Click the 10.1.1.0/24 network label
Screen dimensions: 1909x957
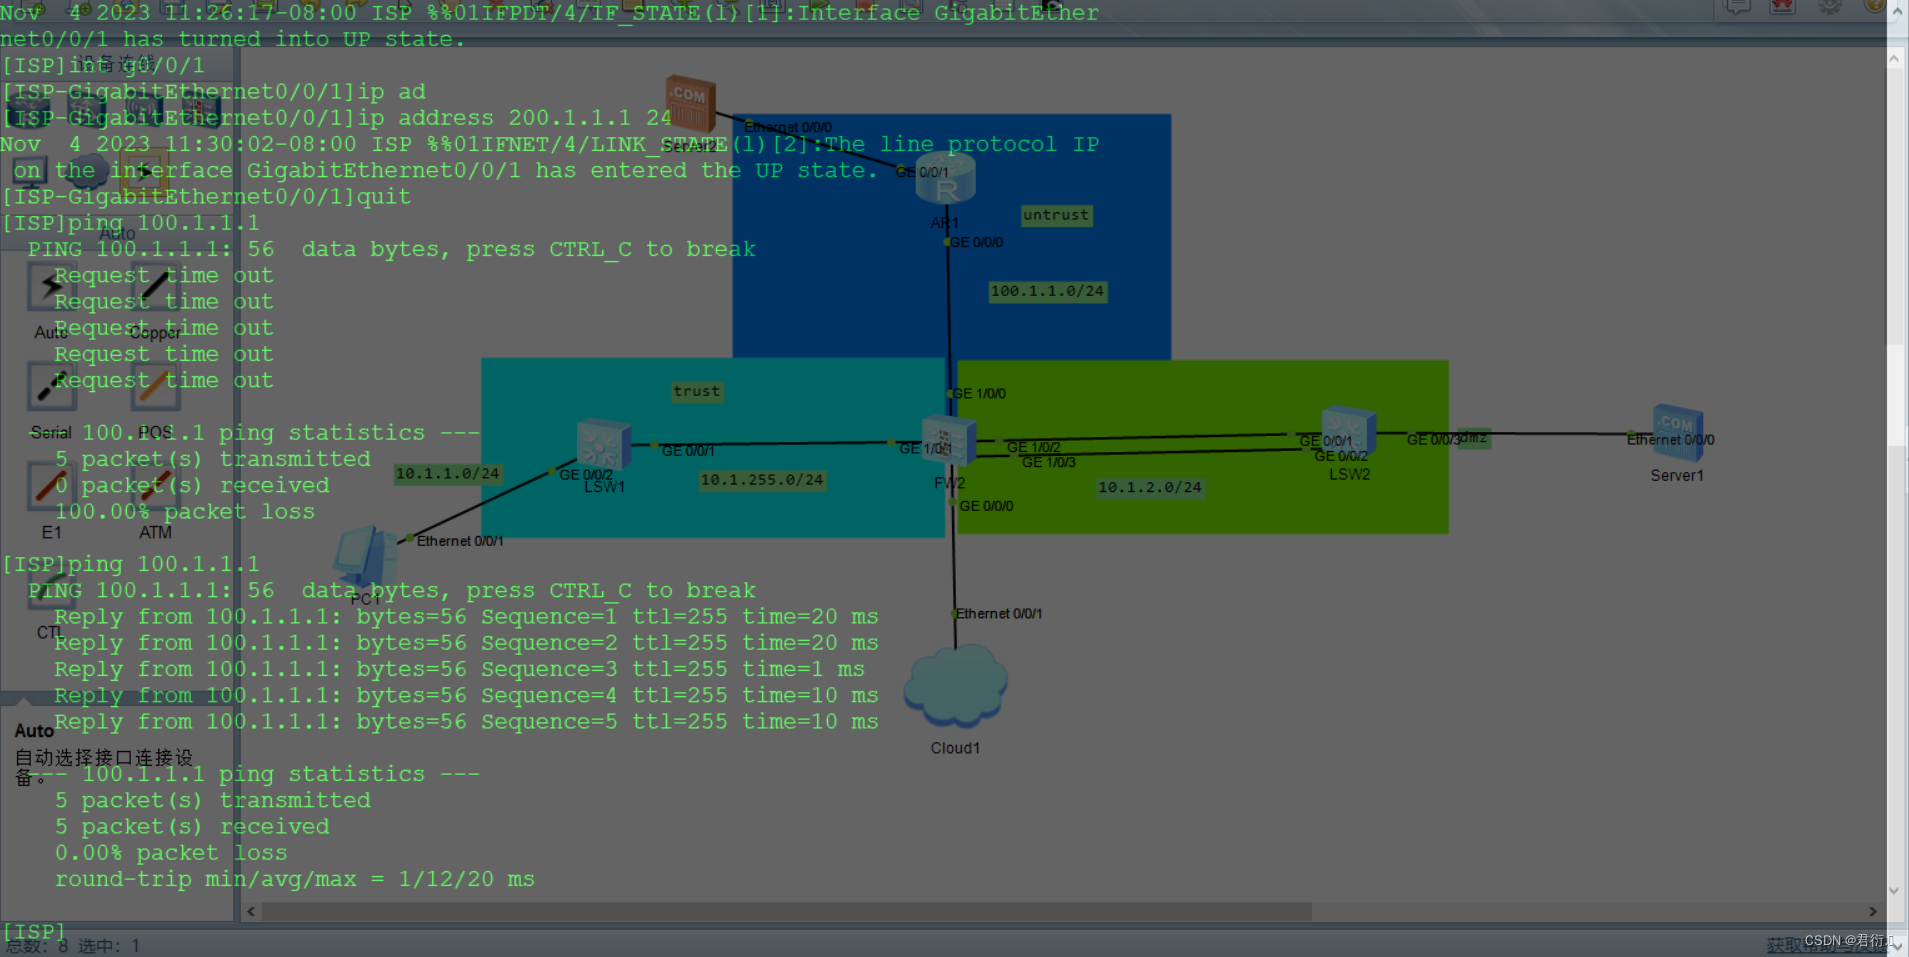click(x=447, y=474)
